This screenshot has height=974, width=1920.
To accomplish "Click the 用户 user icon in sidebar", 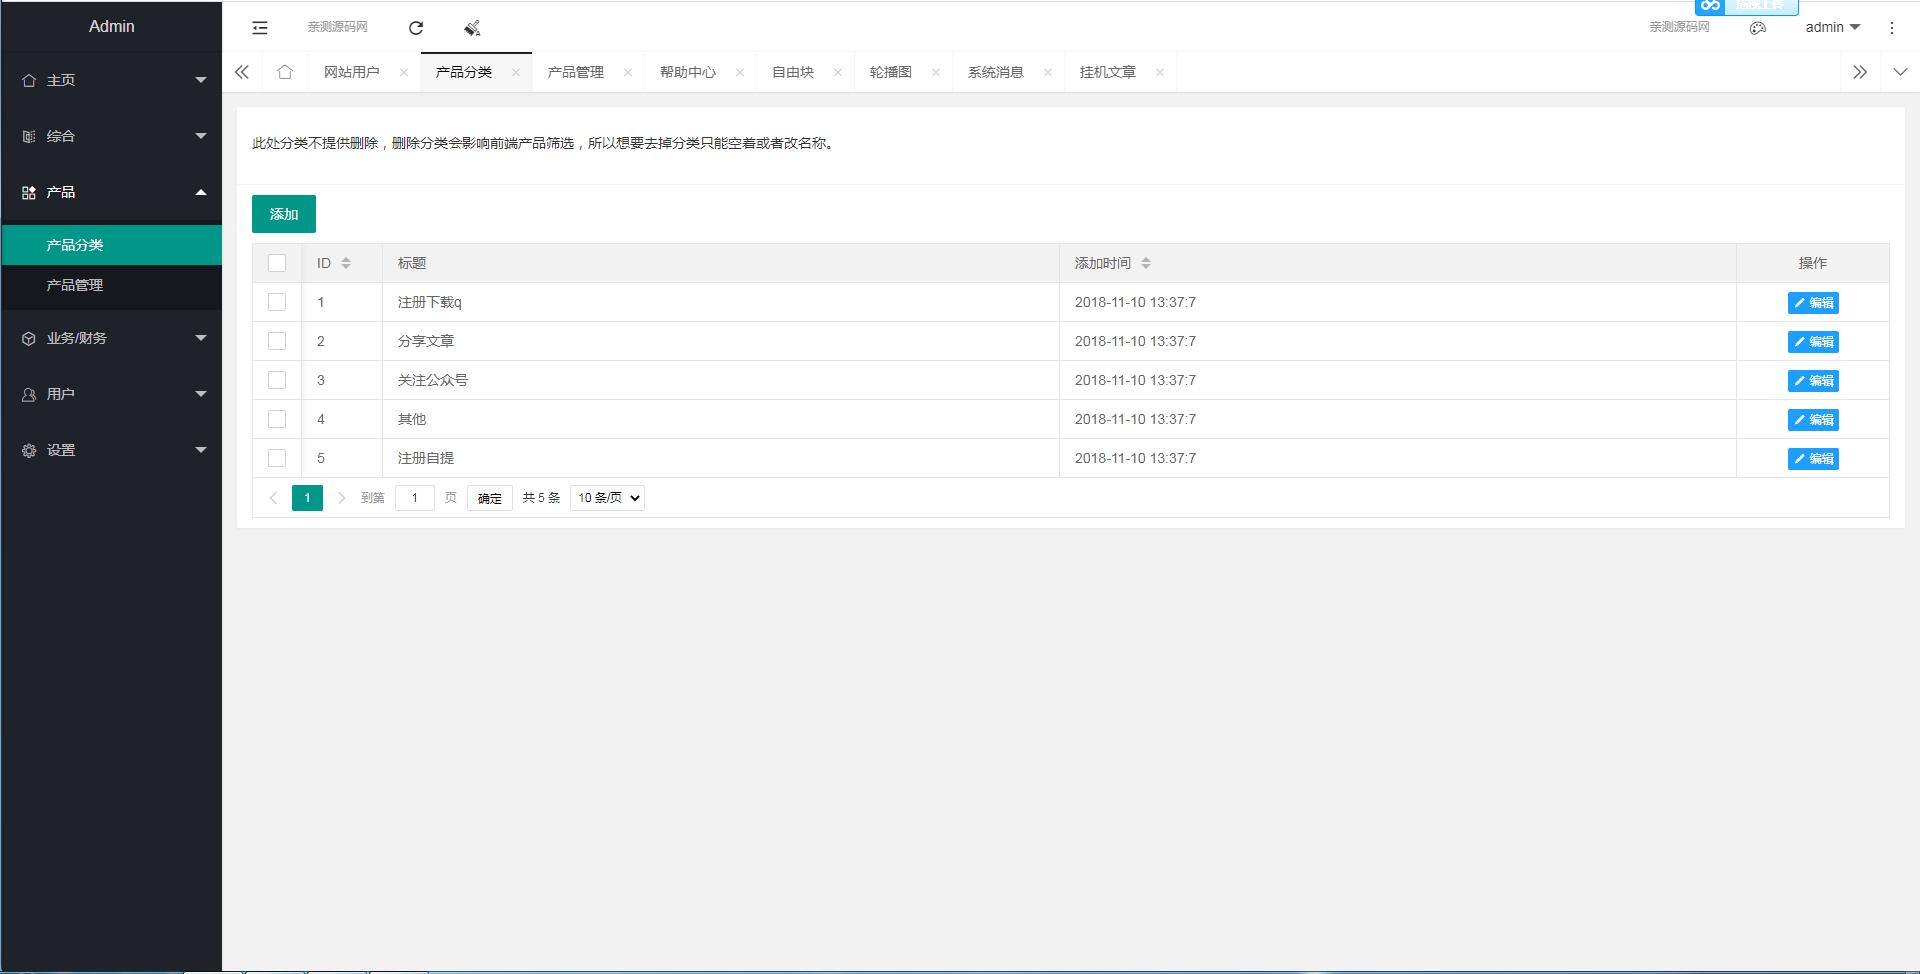I will [x=27, y=394].
